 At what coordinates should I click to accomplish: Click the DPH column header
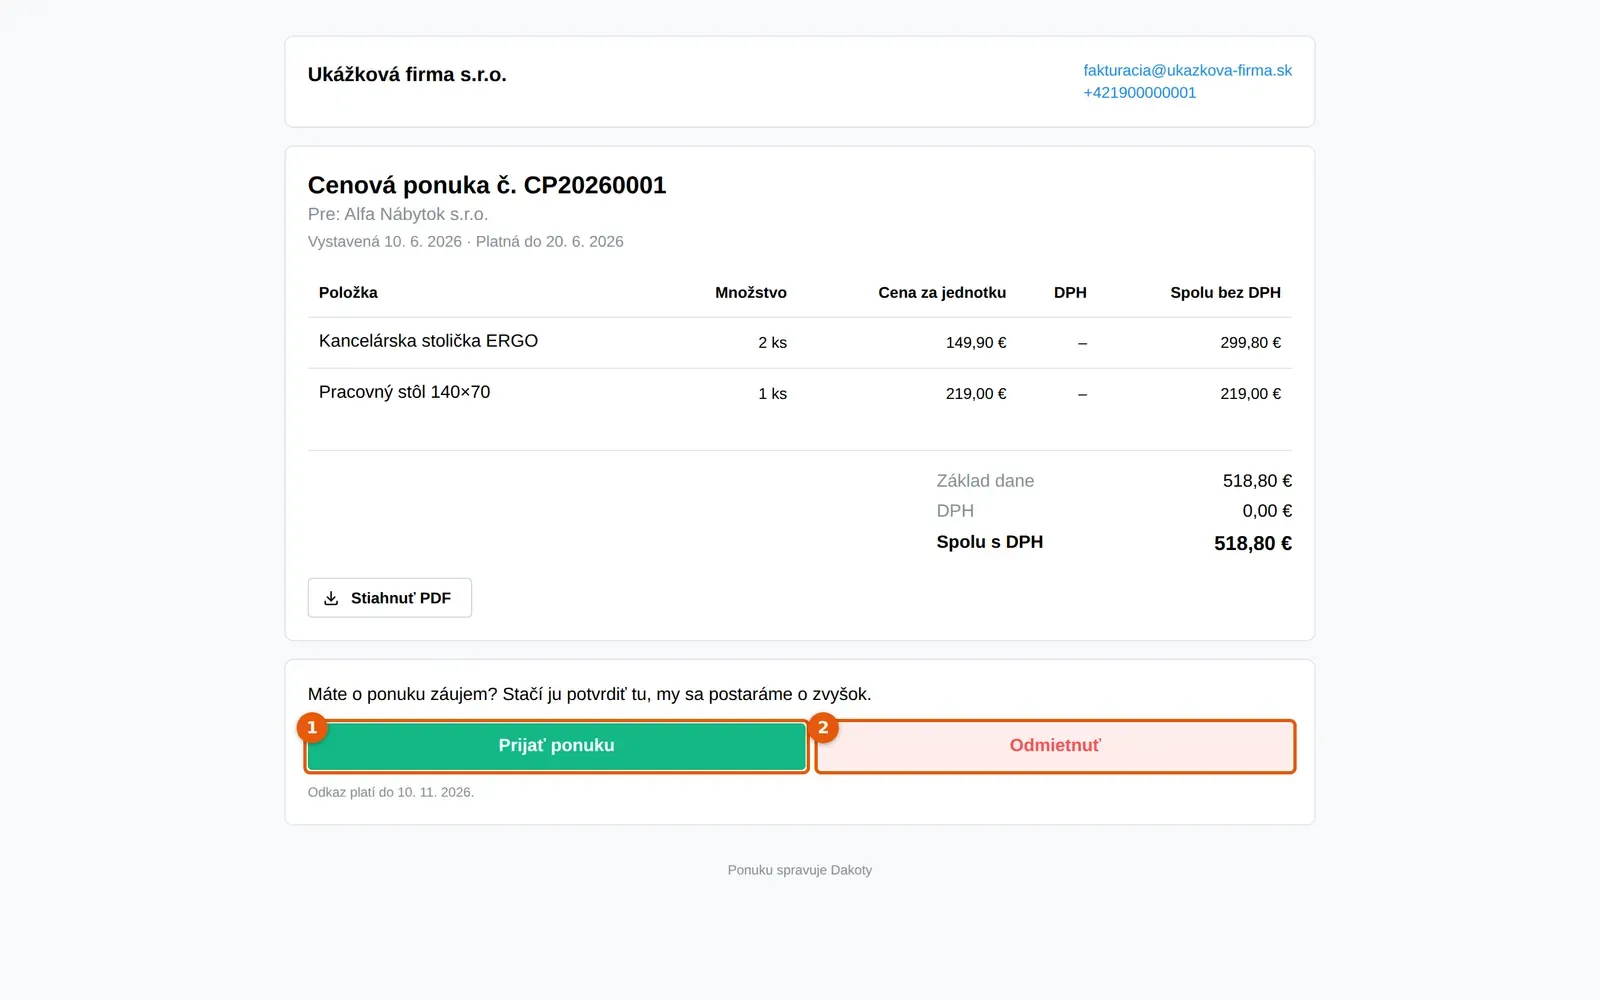1070,292
